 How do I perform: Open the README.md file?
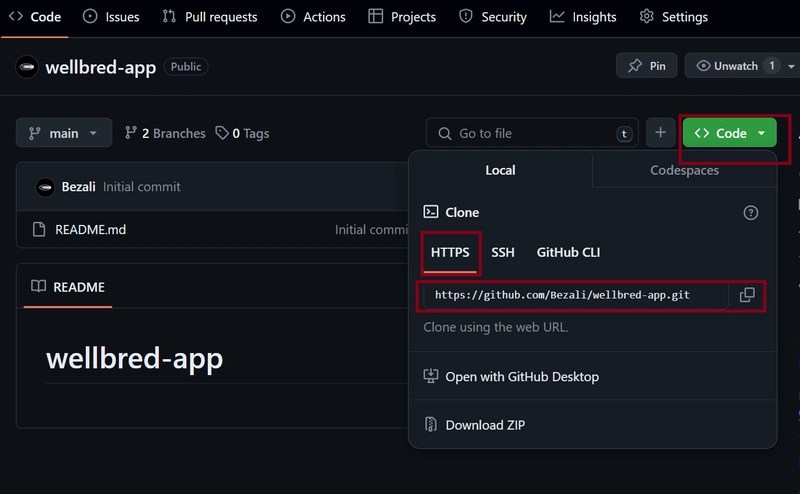pyautogui.click(x=90, y=230)
